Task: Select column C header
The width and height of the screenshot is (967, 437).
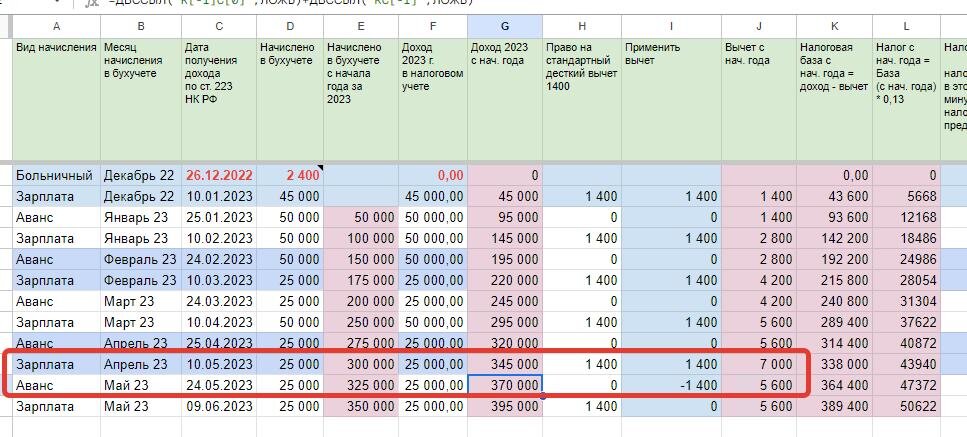Action: [219, 26]
